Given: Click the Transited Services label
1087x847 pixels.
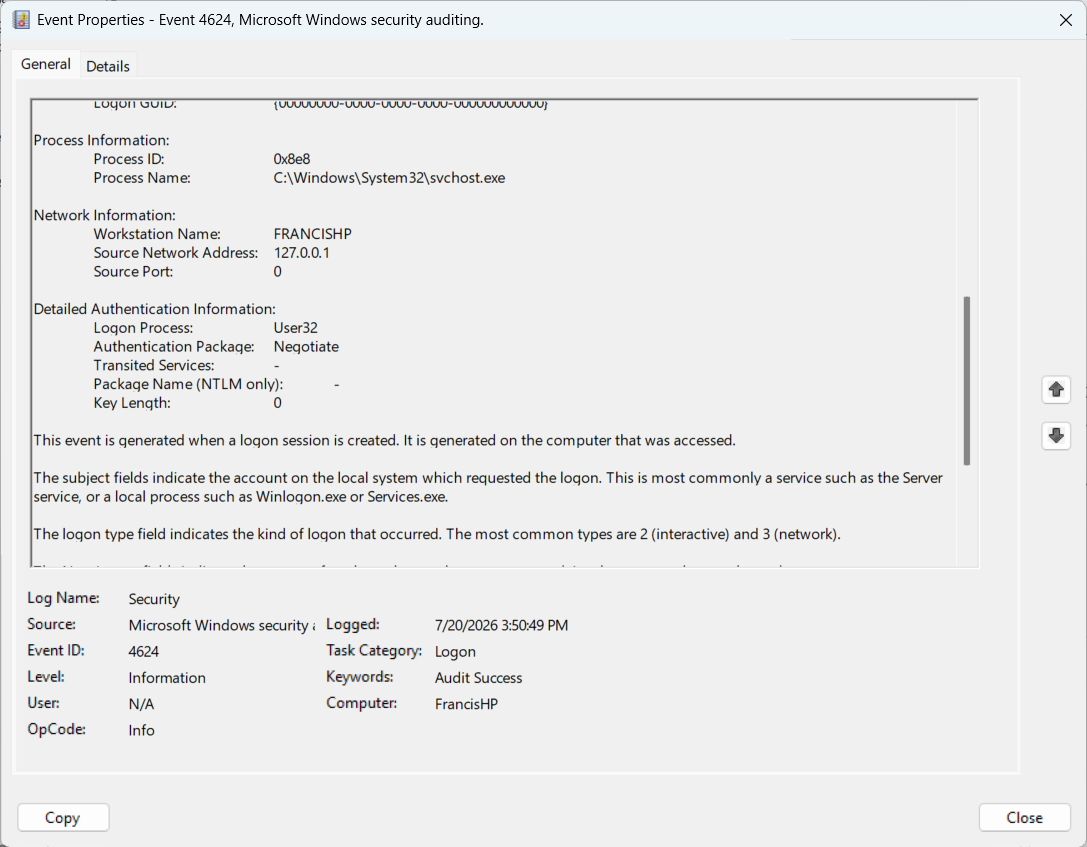Looking at the screenshot, I should (x=154, y=365).
